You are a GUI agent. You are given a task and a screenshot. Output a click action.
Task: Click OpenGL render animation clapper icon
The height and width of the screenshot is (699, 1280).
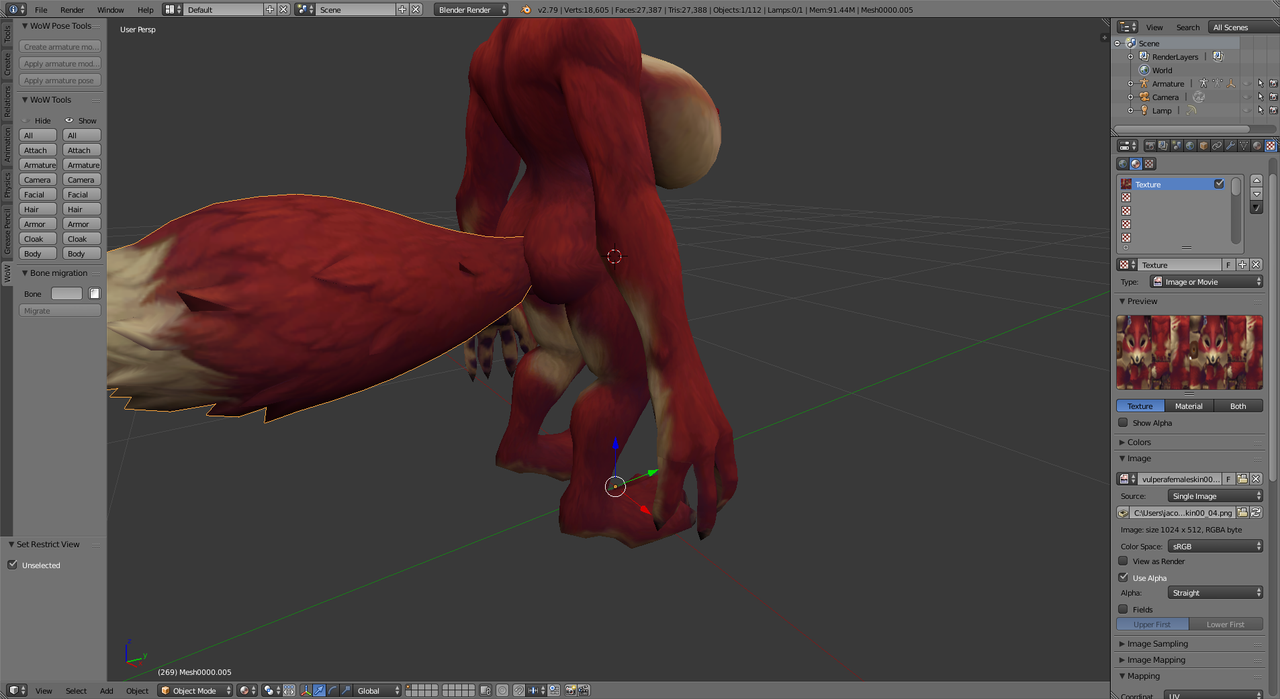point(584,691)
